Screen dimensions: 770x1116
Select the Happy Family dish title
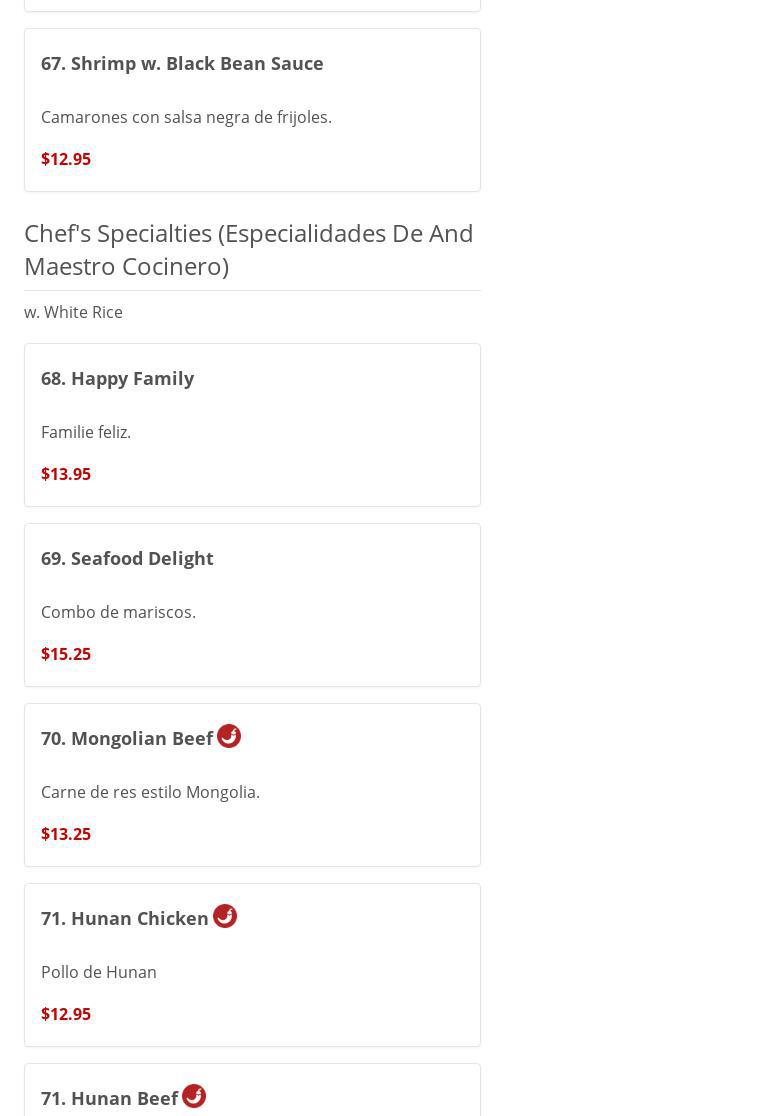coord(117,378)
